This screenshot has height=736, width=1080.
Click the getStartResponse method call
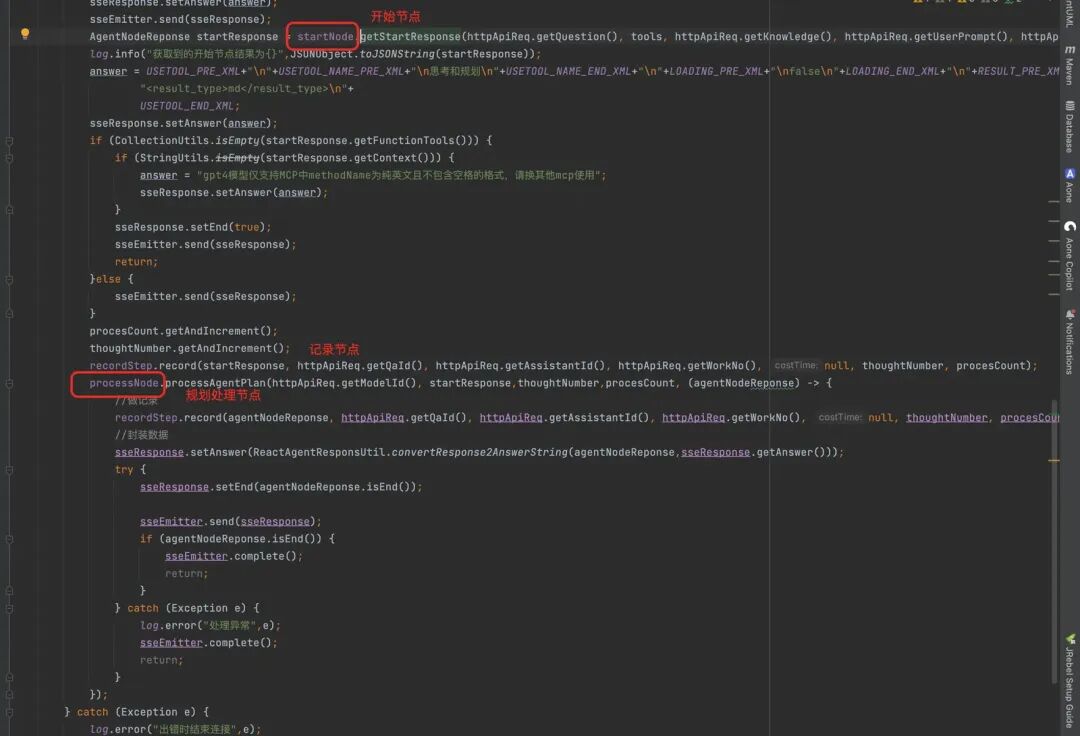coord(411,36)
